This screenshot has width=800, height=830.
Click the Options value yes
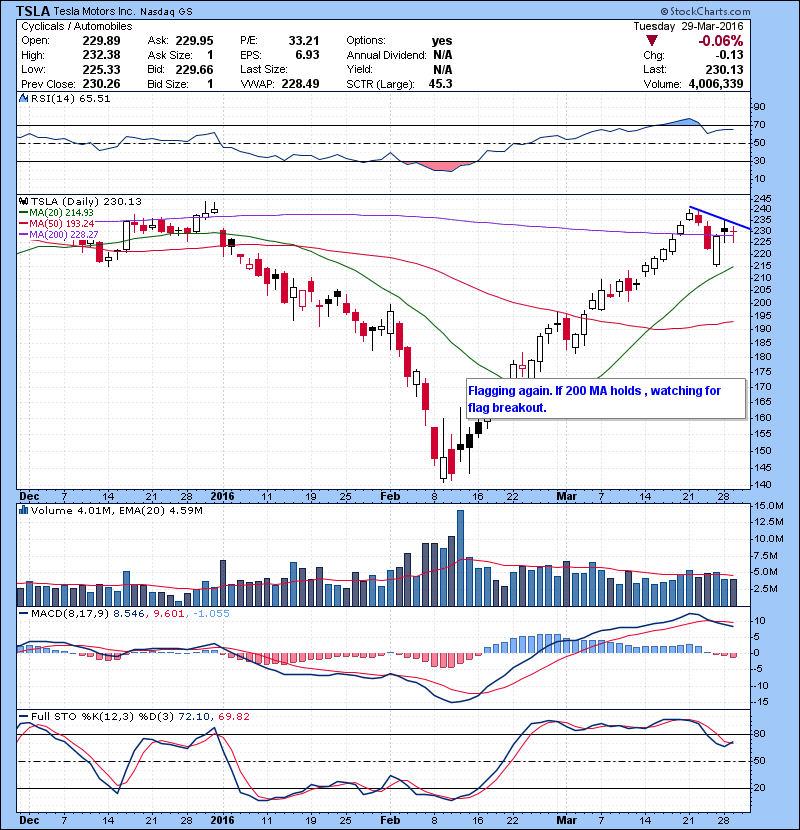[442, 41]
